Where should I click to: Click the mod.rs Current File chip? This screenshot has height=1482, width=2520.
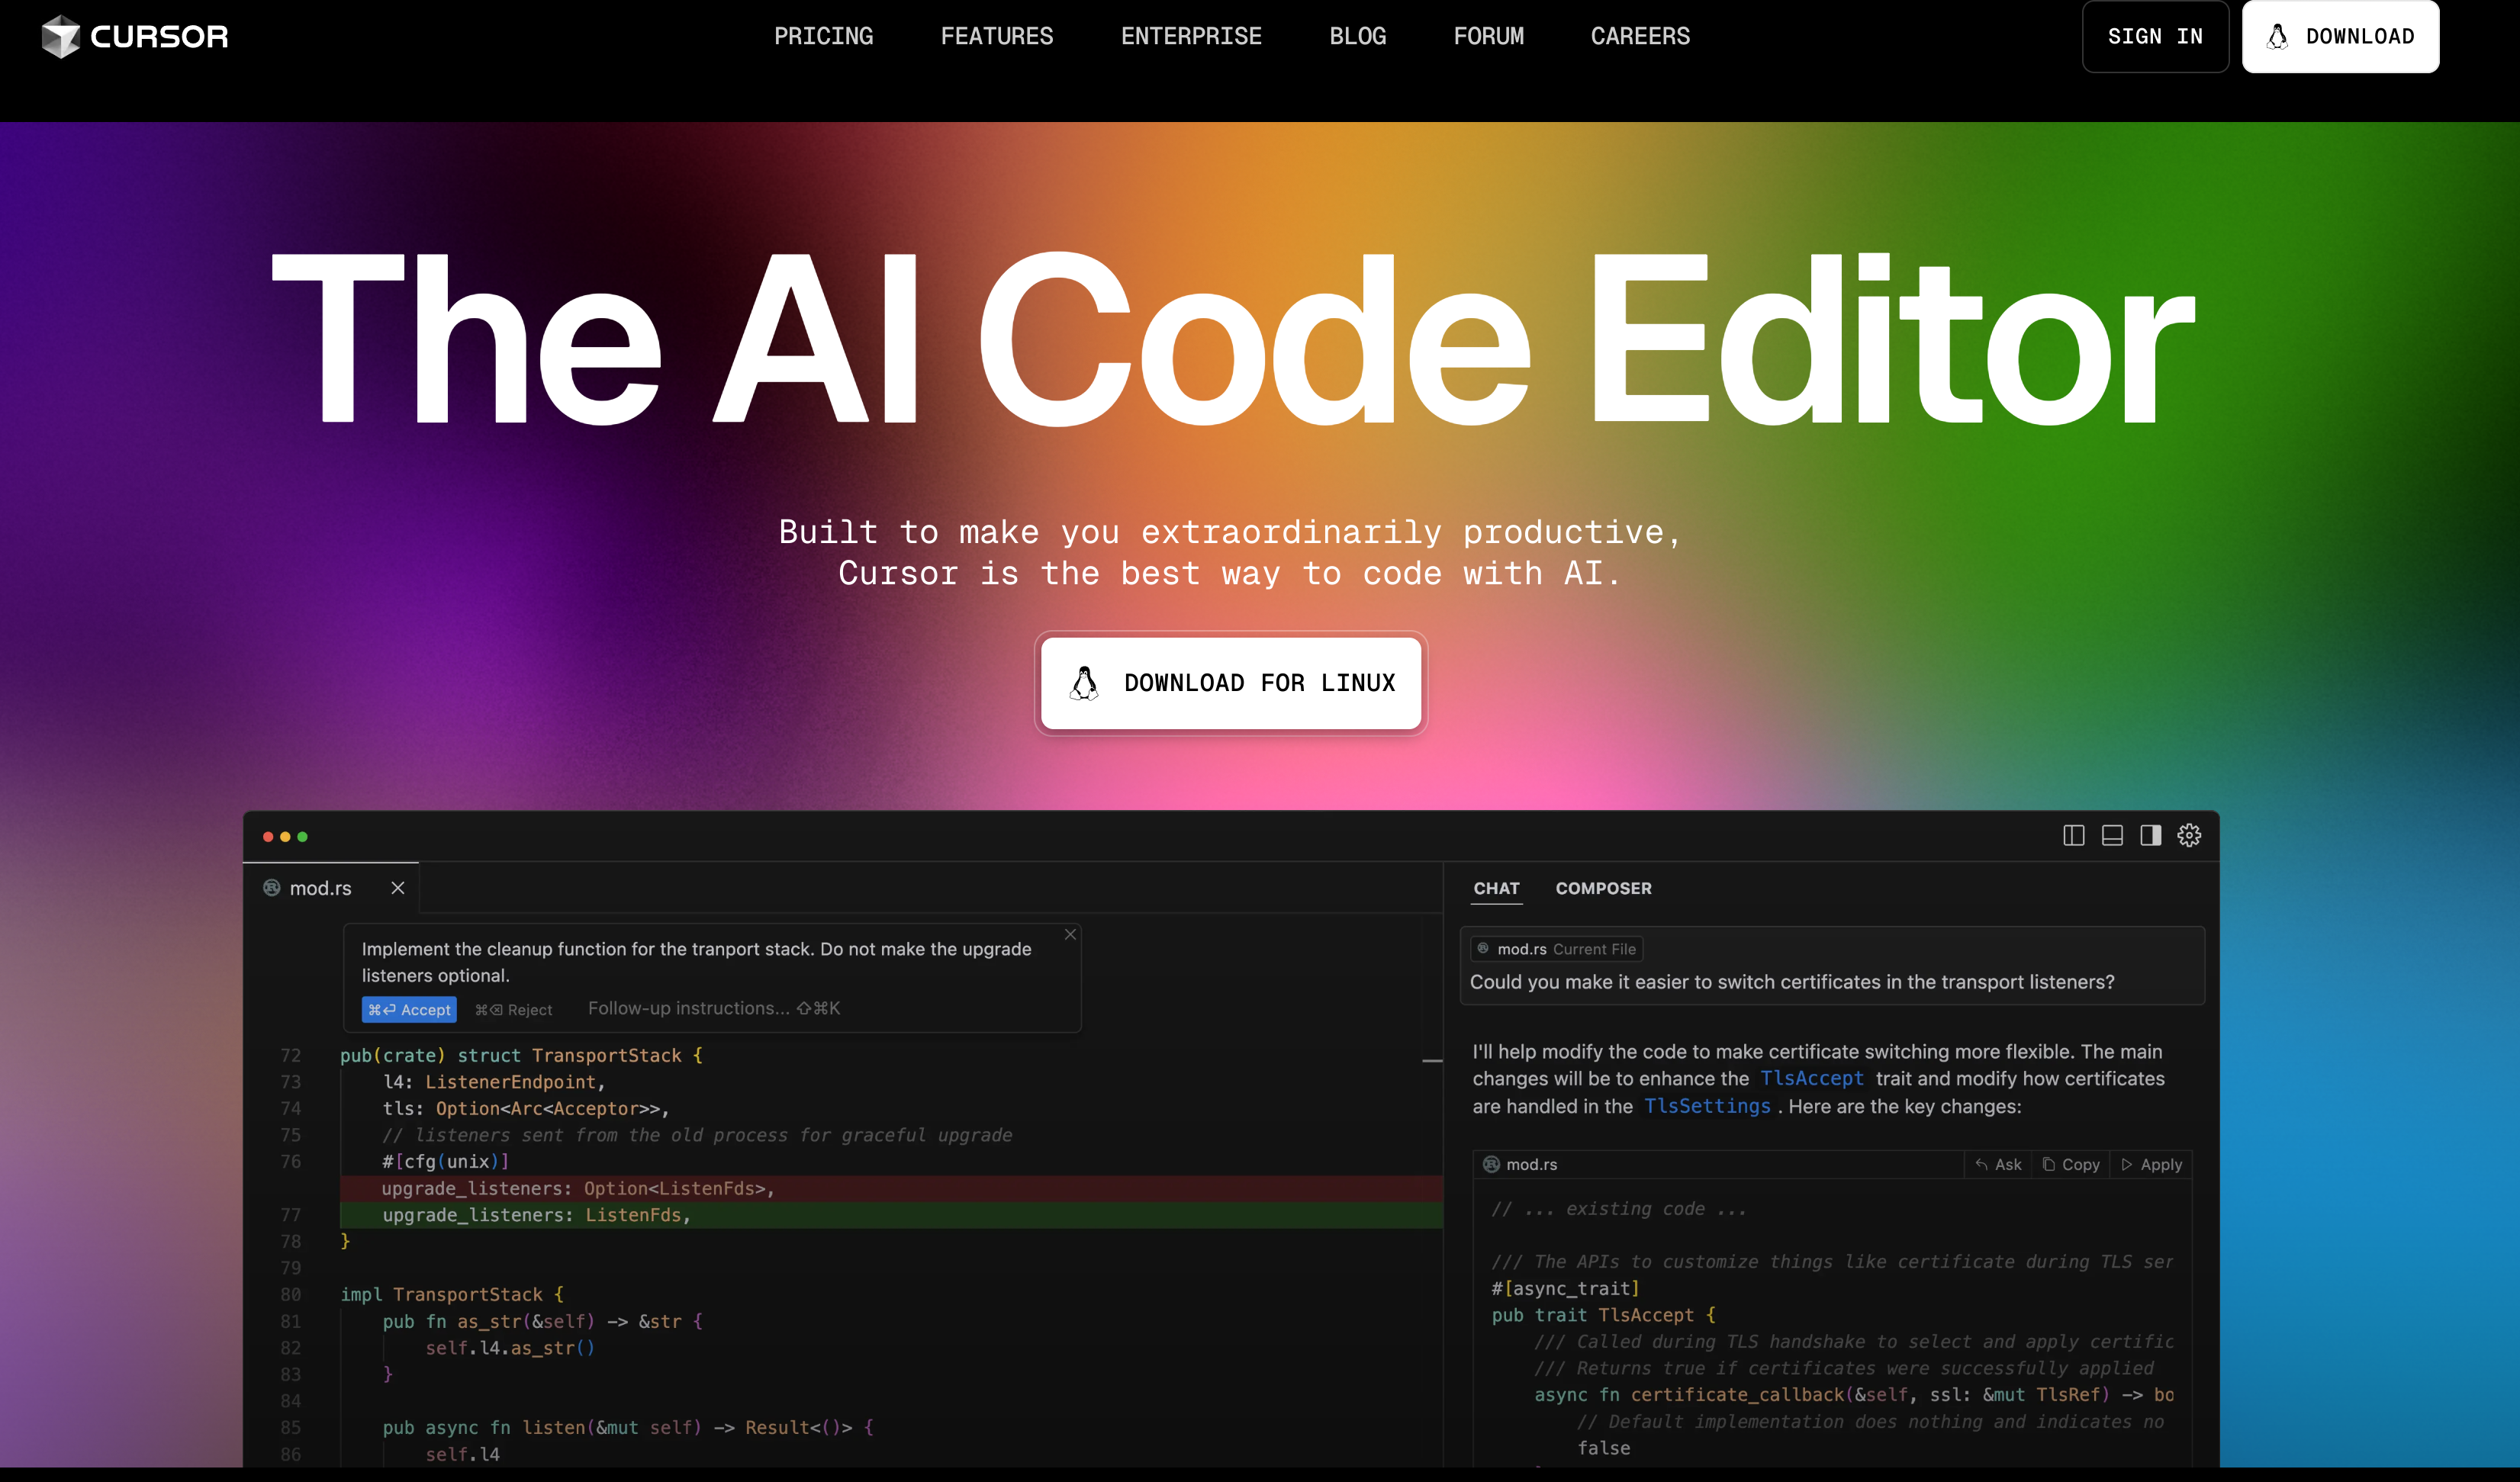click(1557, 949)
